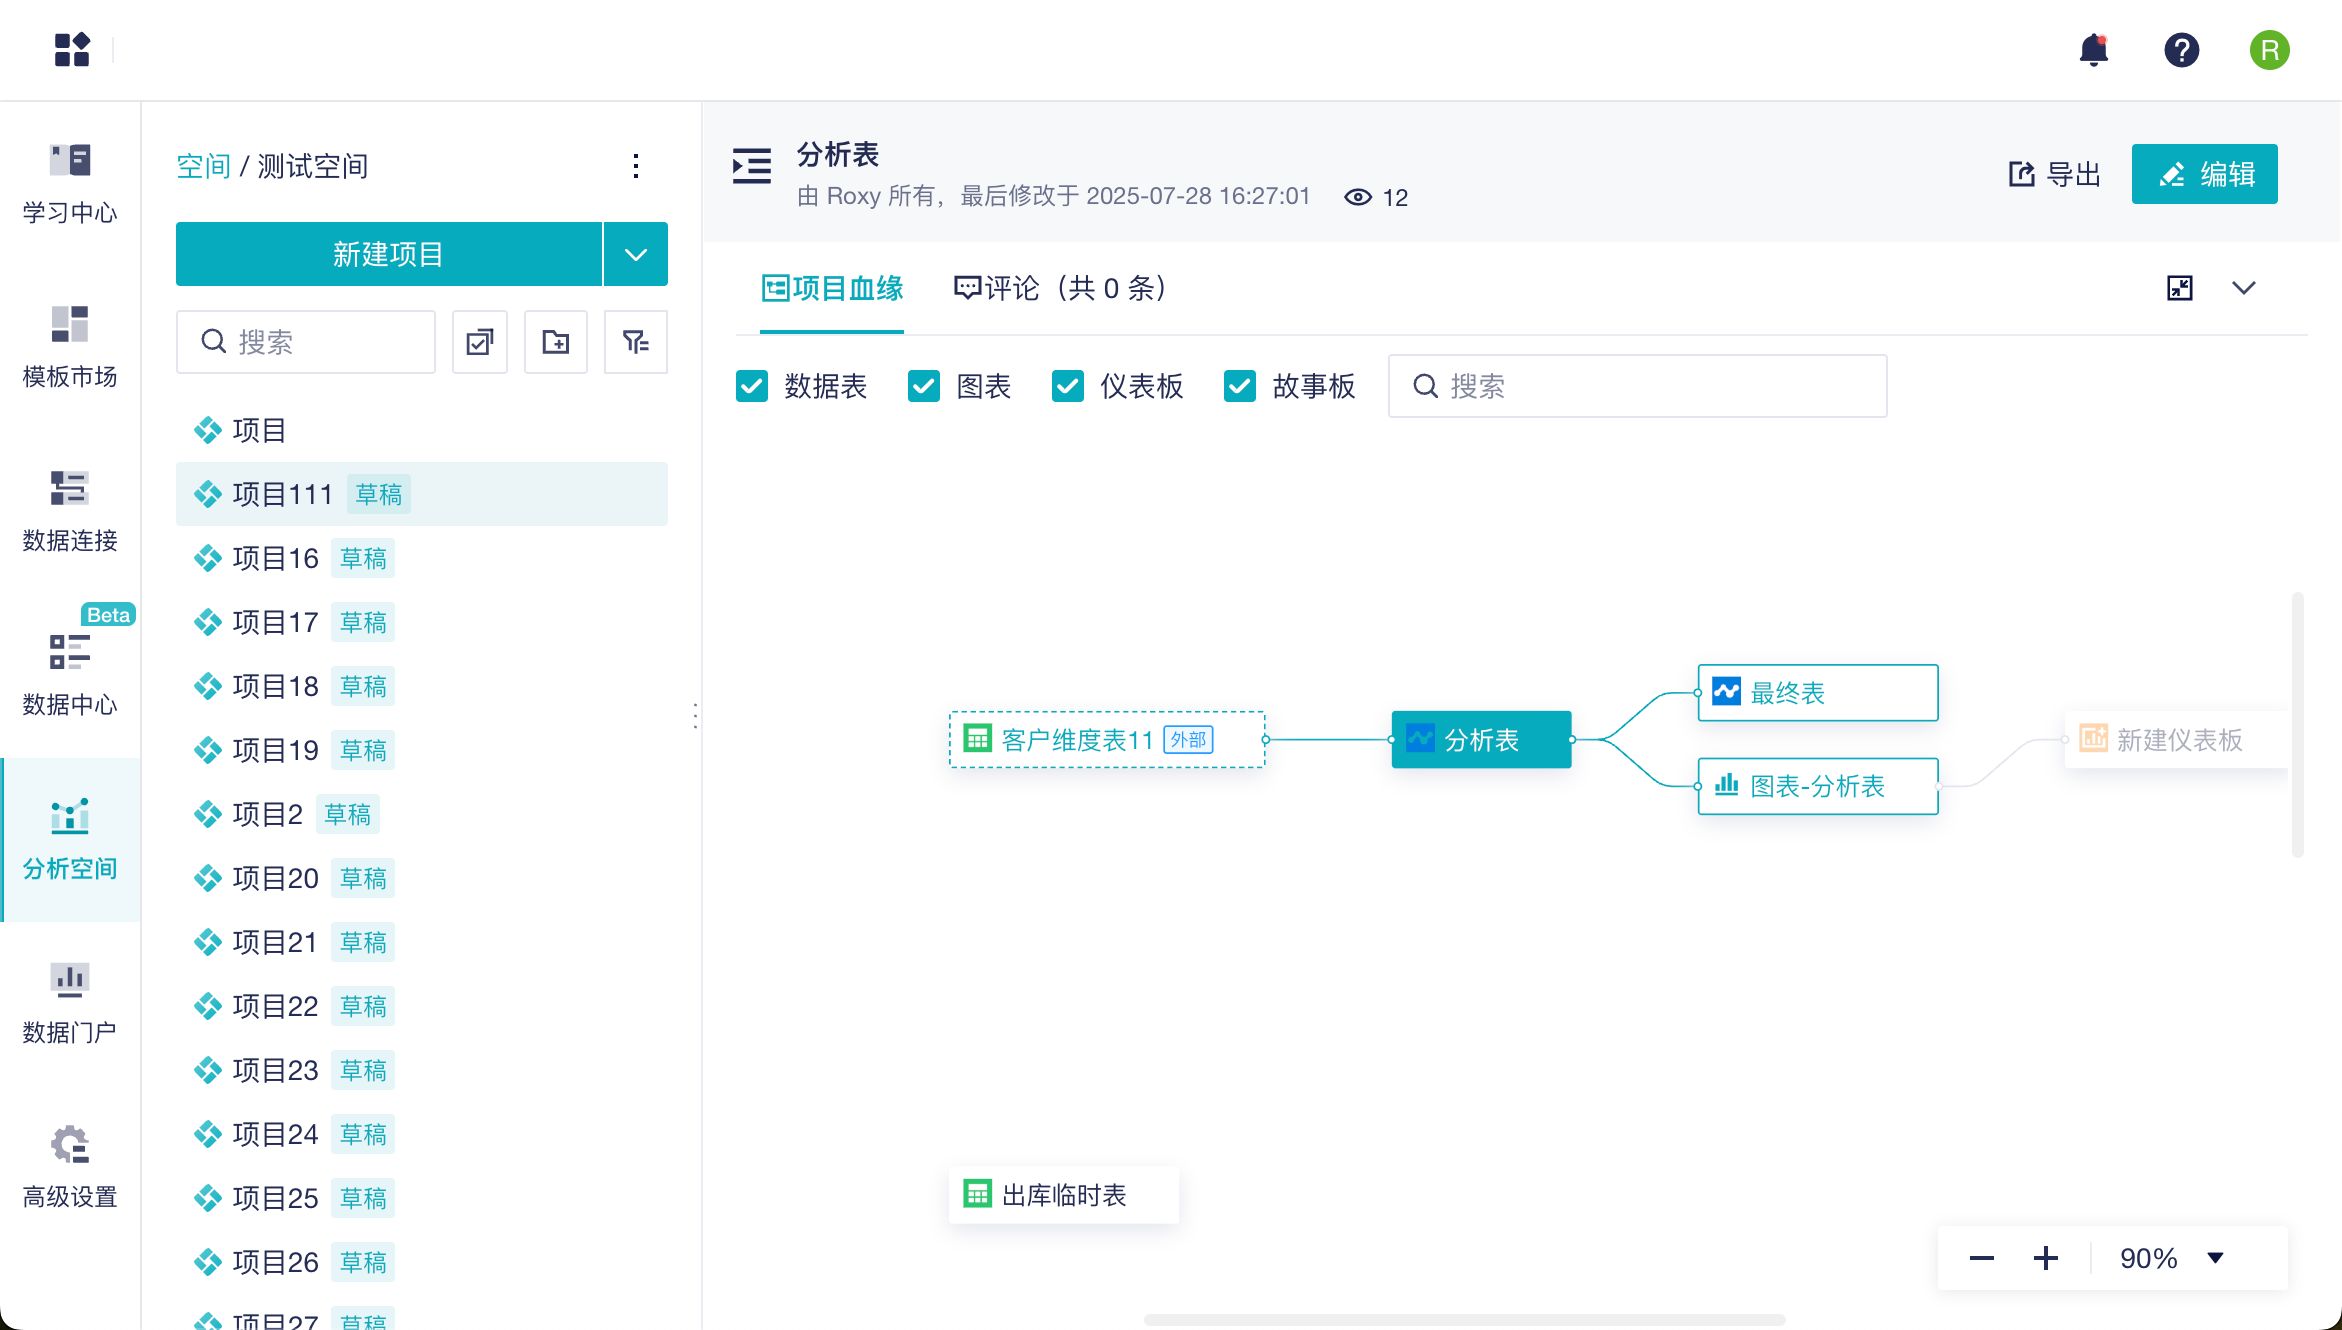Screen dimensions: 2342x1330
Task: Open the 90% zoom level dropdown
Action: (2216, 1258)
